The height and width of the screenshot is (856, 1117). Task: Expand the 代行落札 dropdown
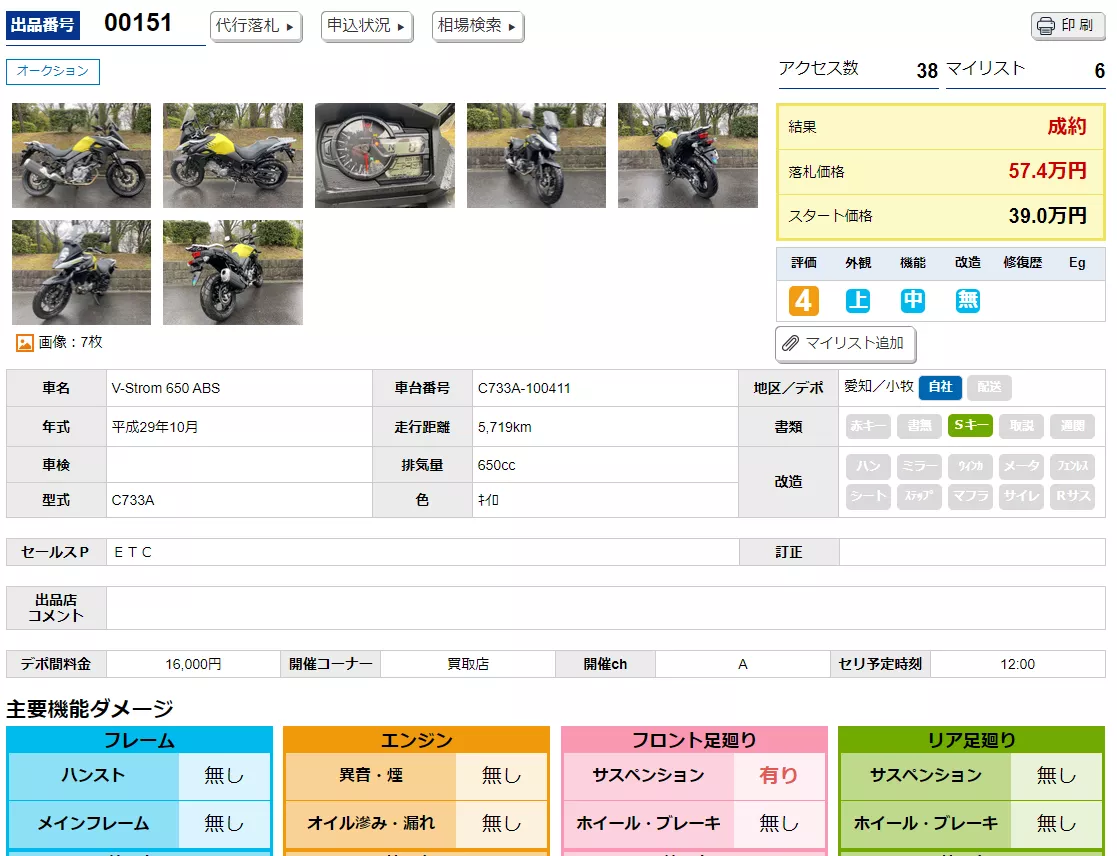pyautogui.click(x=256, y=26)
